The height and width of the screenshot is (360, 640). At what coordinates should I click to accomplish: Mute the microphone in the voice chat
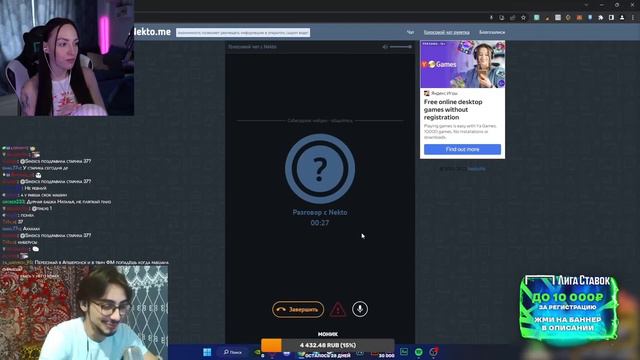(x=360, y=309)
